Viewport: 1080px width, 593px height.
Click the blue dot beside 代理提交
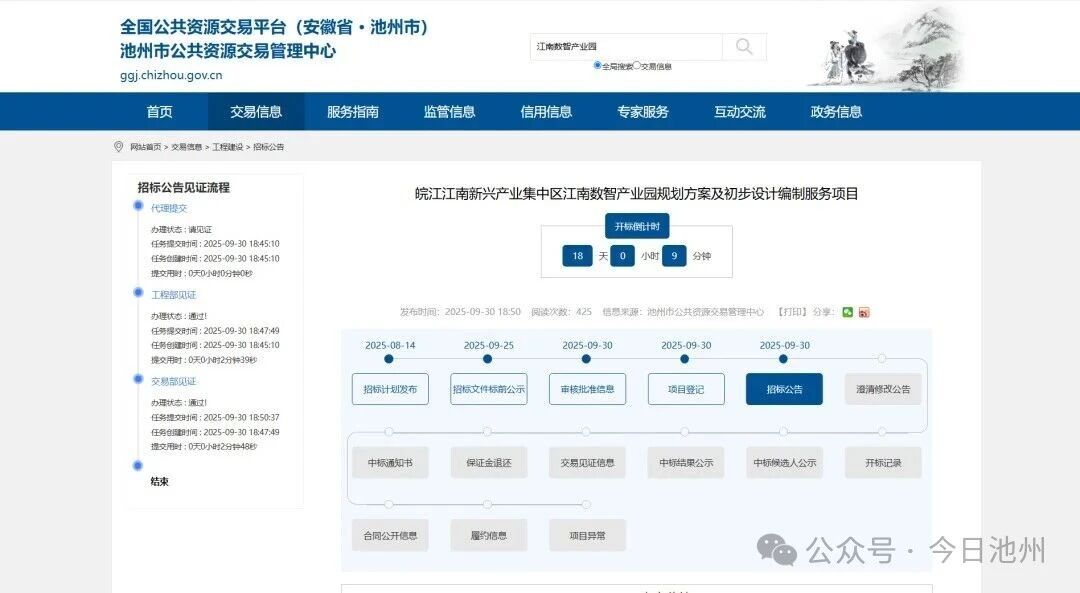point(138,206)
